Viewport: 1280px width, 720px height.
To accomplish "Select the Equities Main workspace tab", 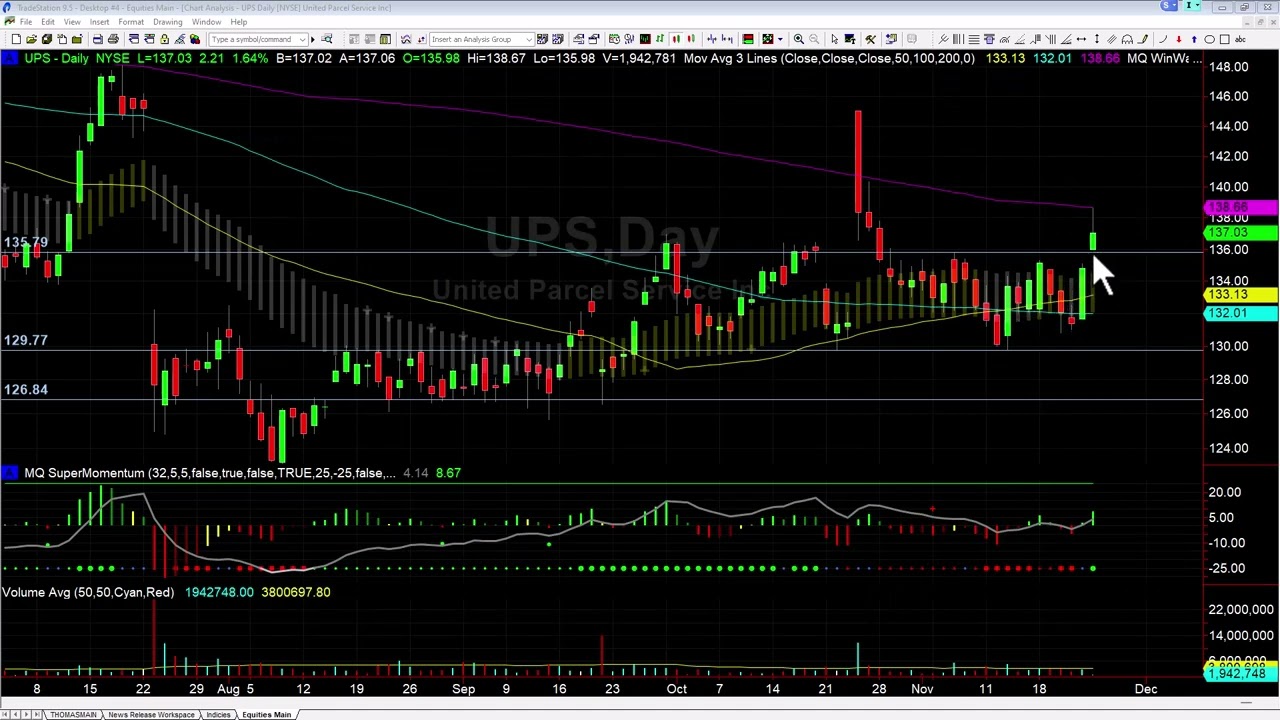I will [x=266, y=714].
